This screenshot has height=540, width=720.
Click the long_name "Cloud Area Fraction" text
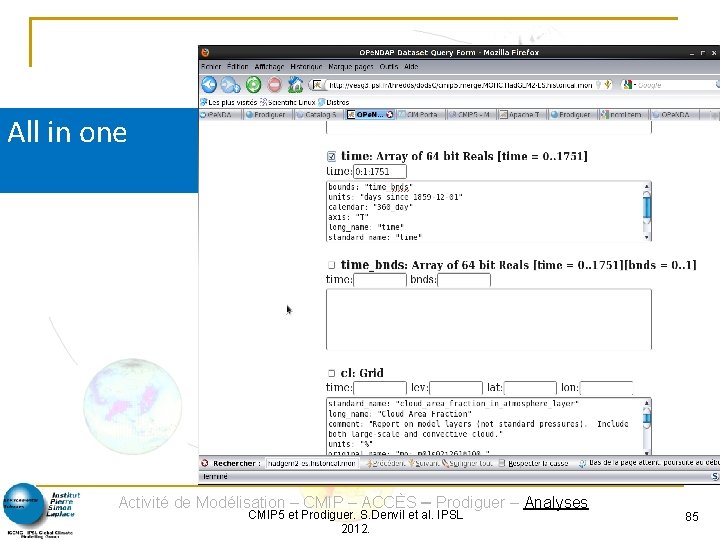[x=399, y=414]
